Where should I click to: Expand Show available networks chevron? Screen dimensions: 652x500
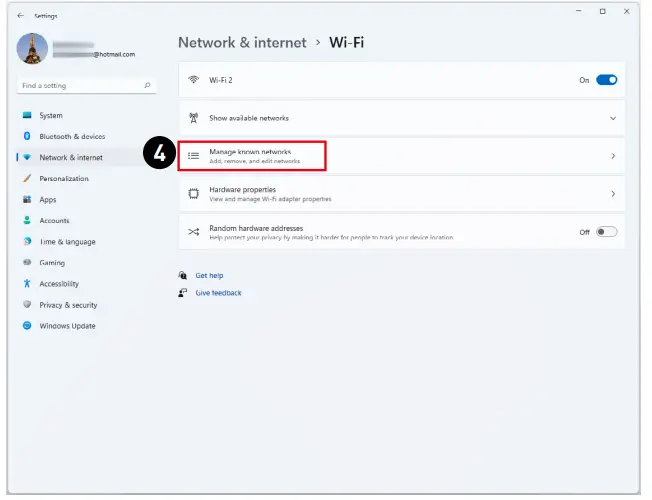[x=613, y=118]
